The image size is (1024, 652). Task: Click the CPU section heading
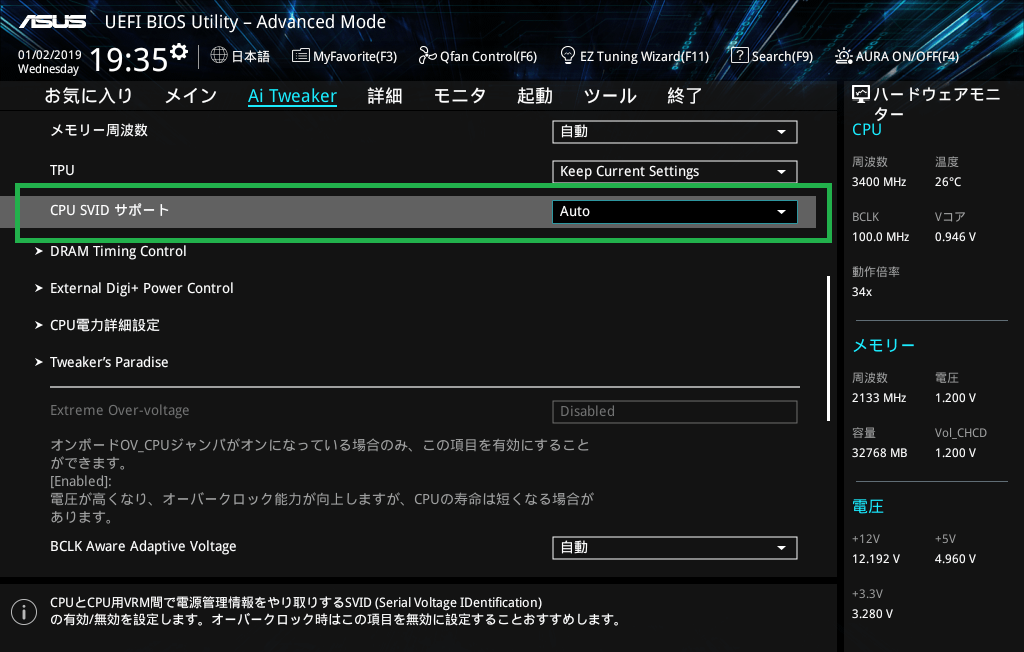tap(867, 129)
